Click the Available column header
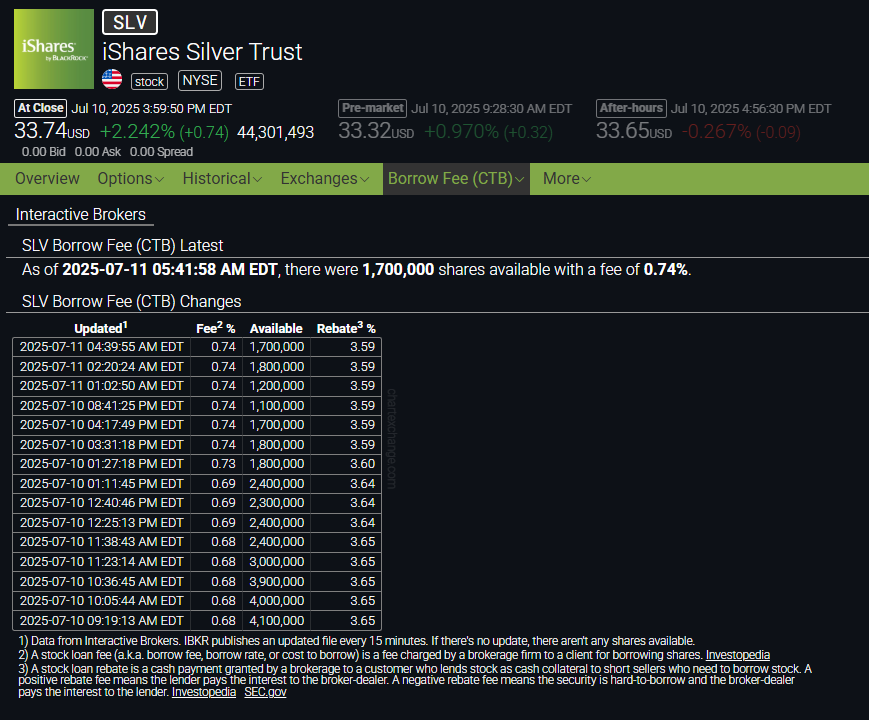The width and height of the screenshot is (869, 720). (276, 329)
